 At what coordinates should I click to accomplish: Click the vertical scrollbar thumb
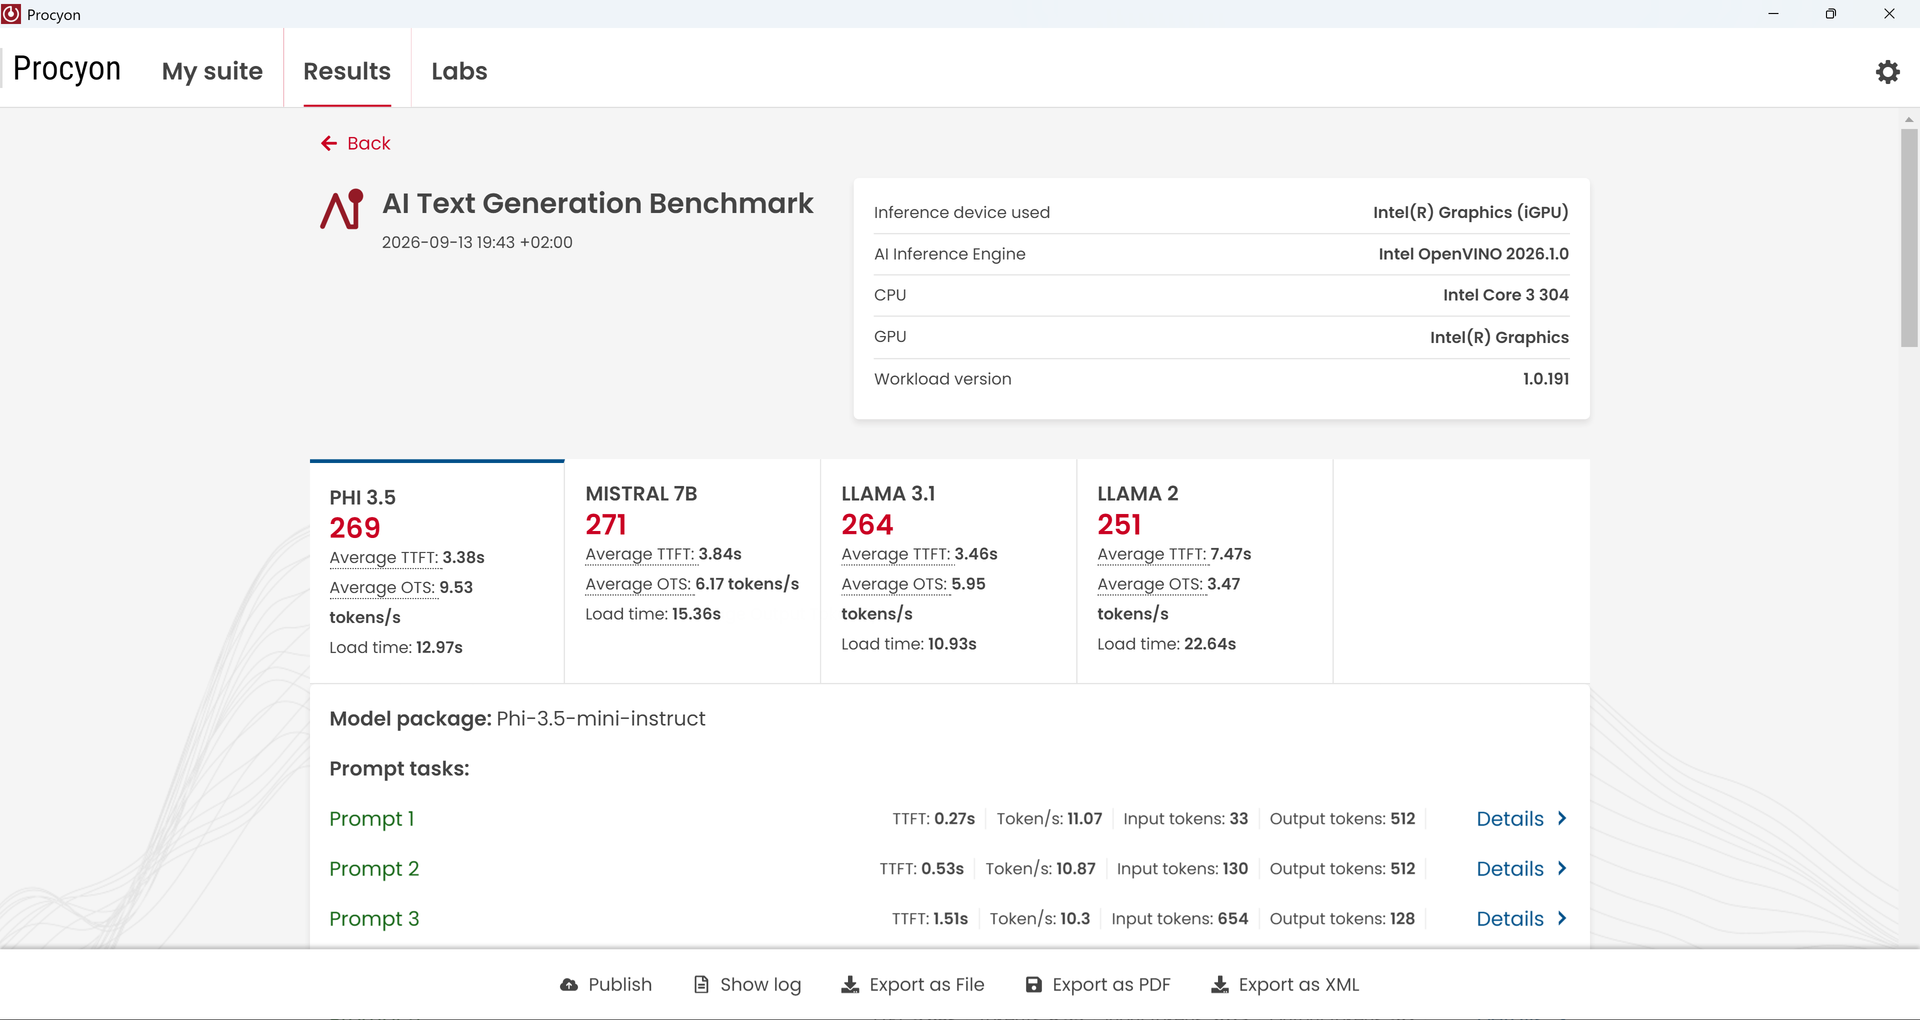tap(1909, 238)
